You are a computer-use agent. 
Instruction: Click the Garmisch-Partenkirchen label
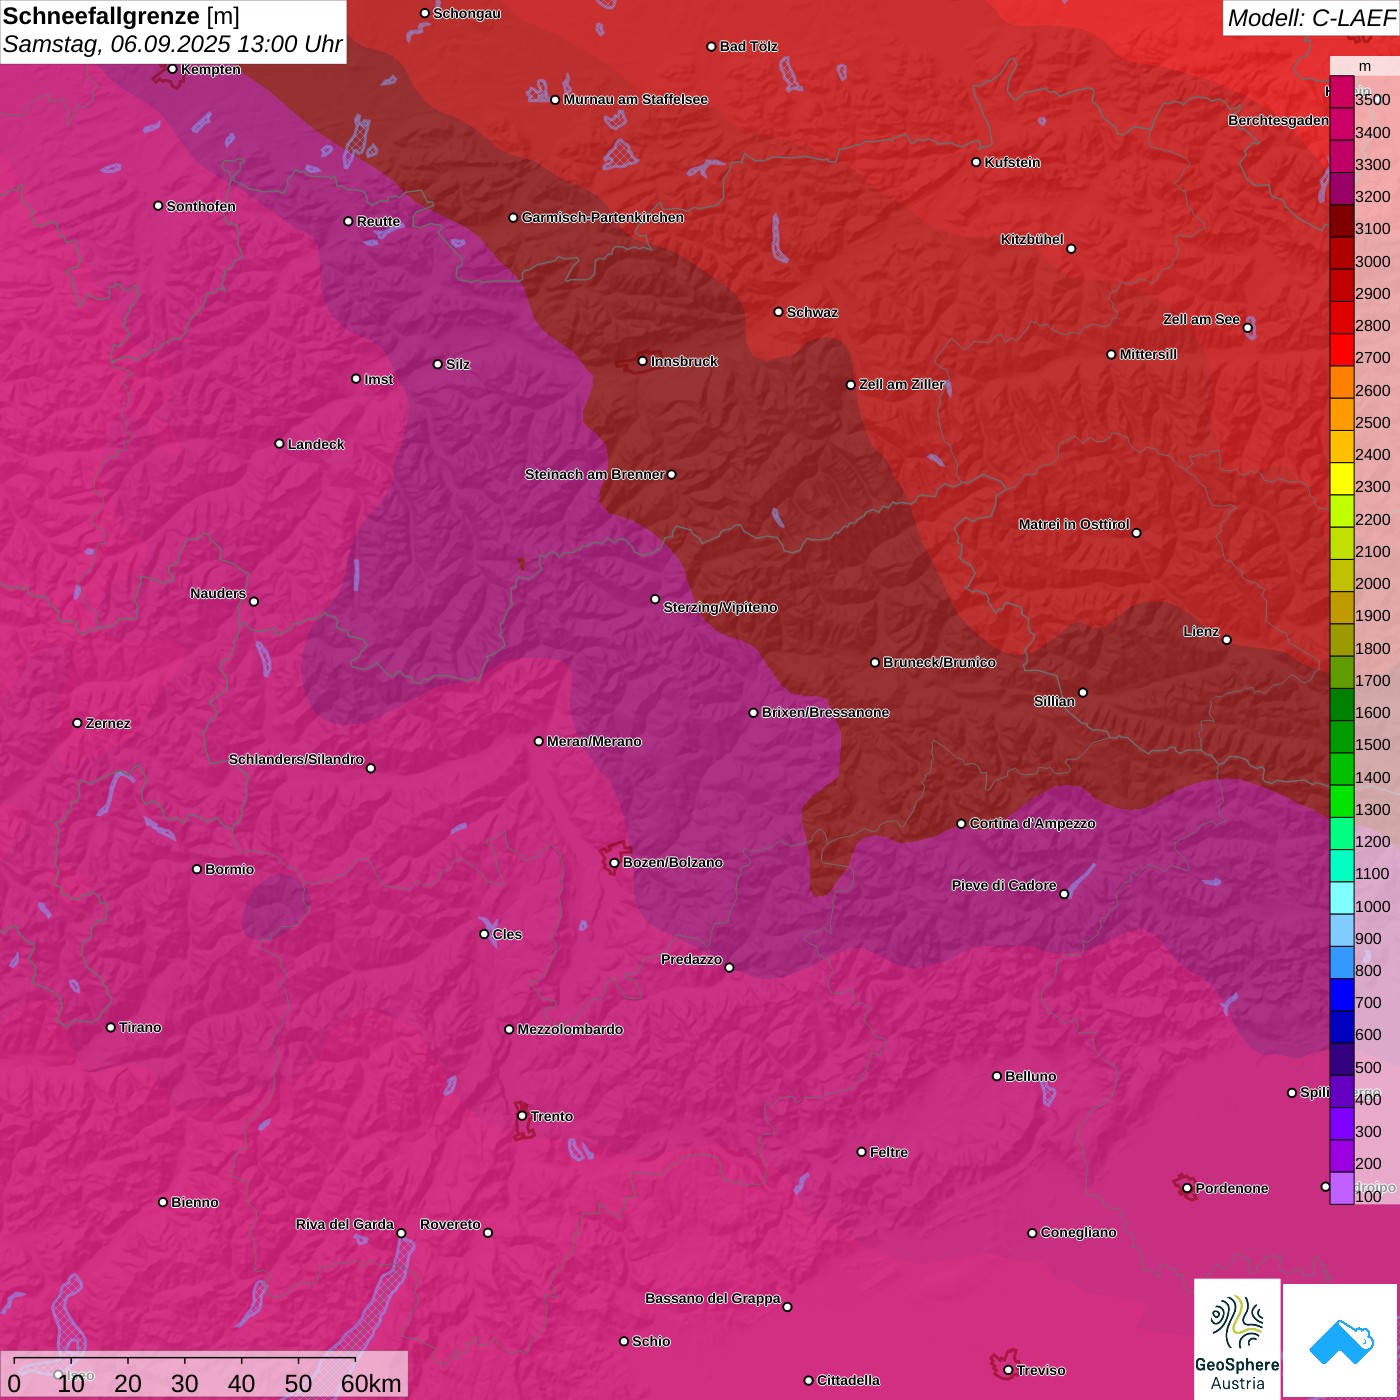[x=603, y=217]
